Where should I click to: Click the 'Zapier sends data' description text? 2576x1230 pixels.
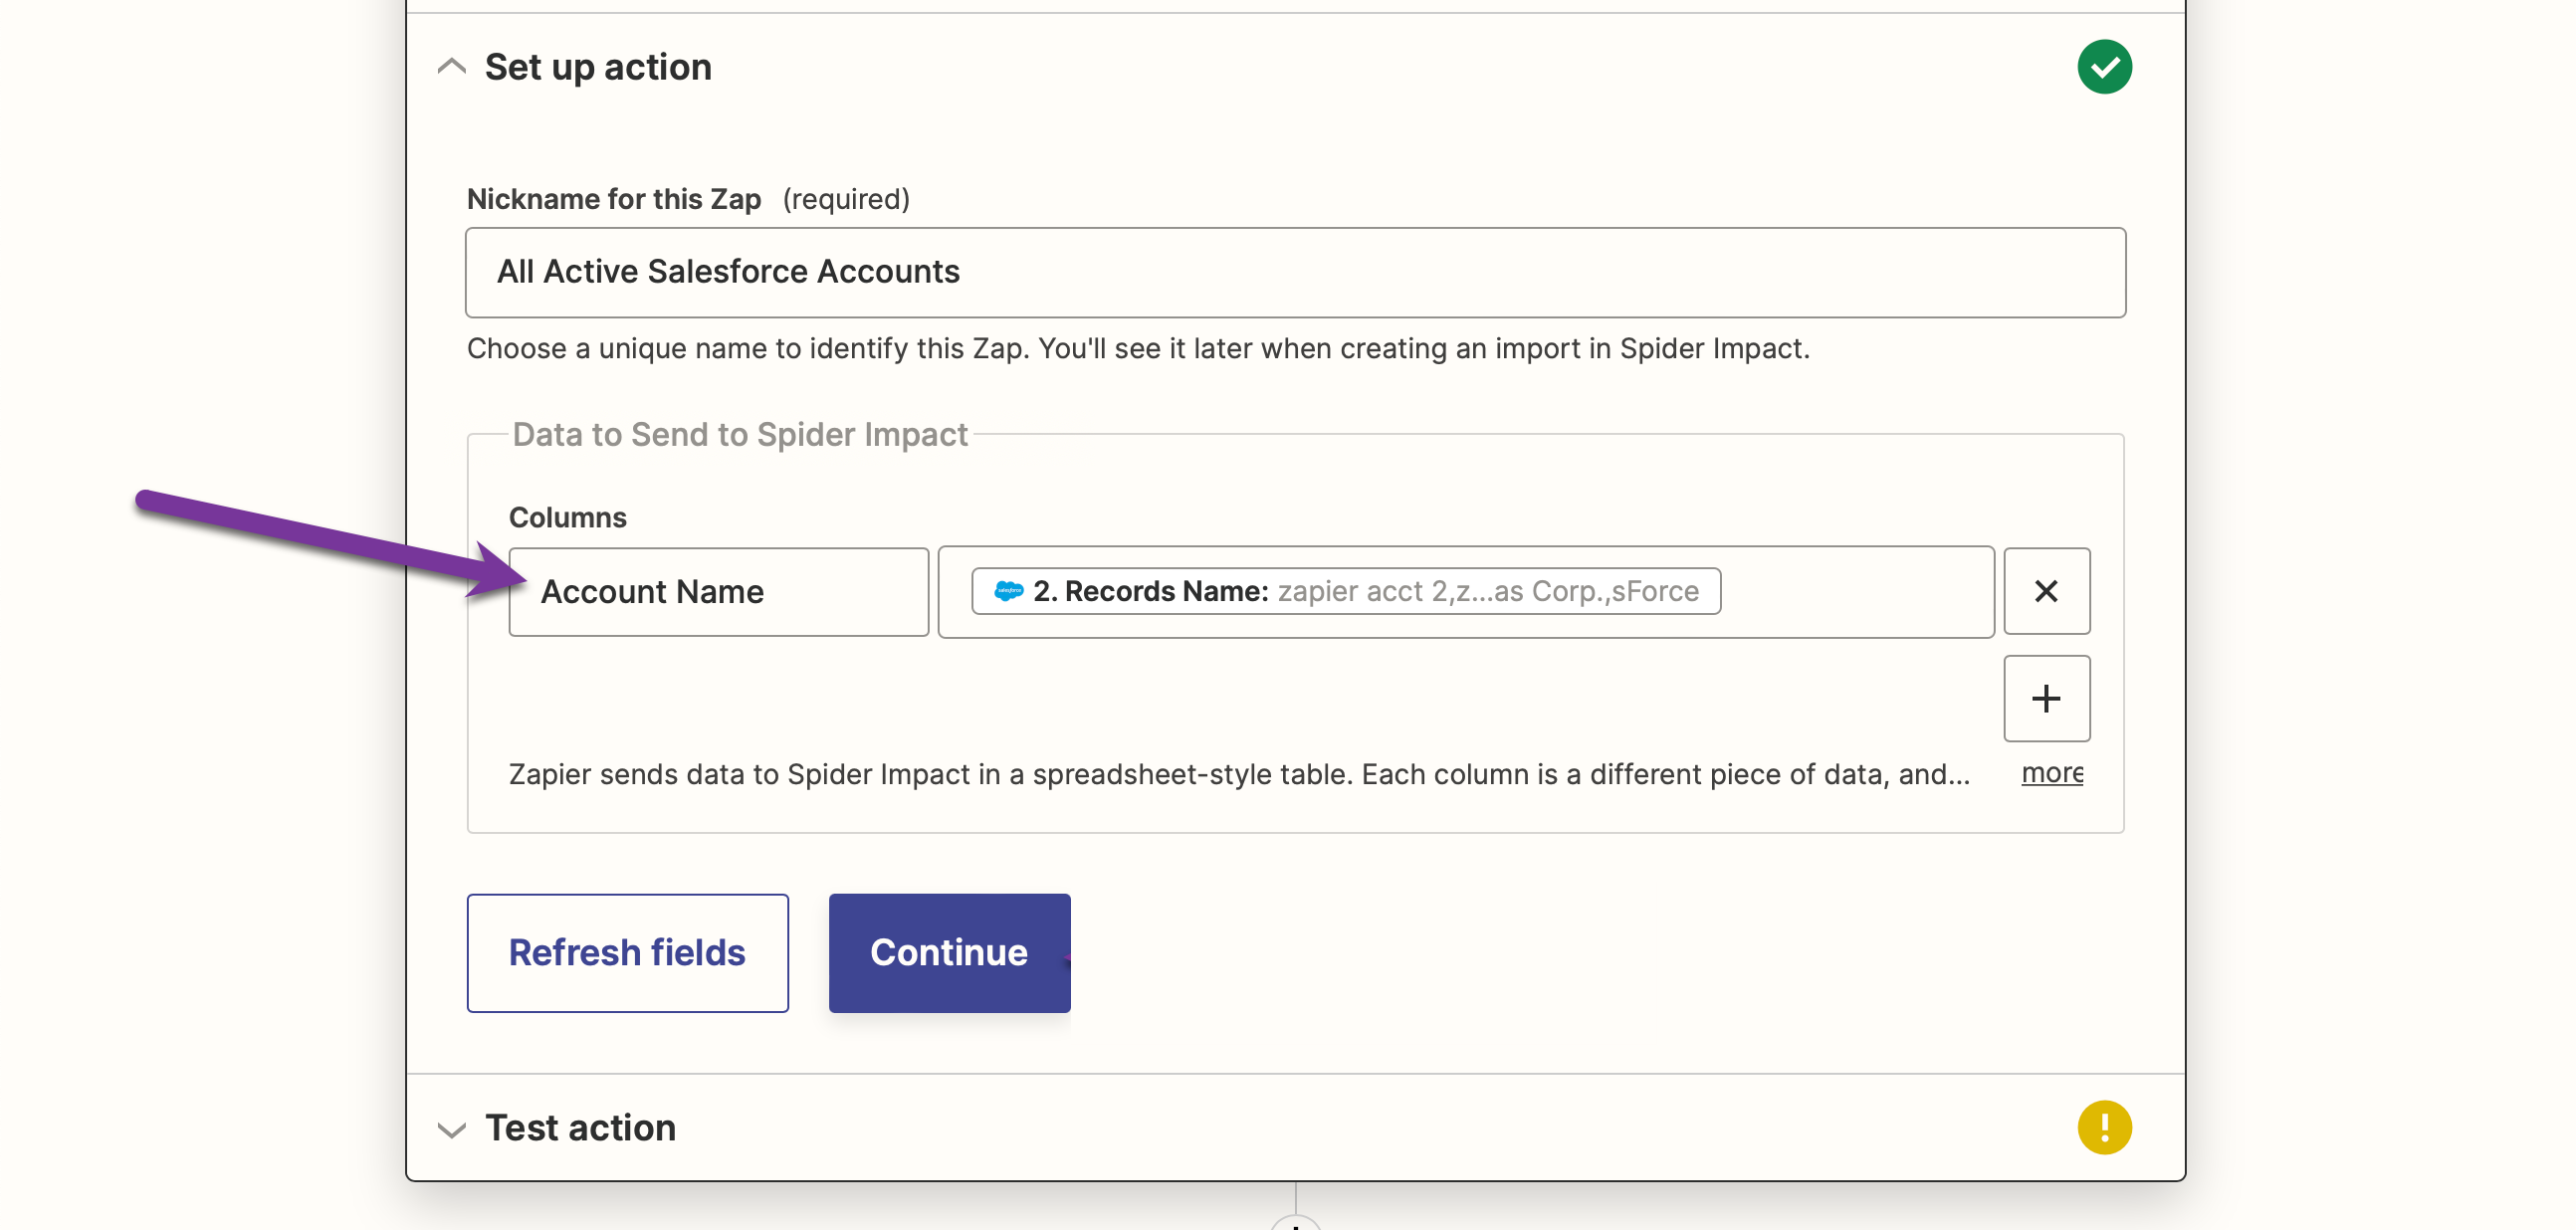(1239, 774)
